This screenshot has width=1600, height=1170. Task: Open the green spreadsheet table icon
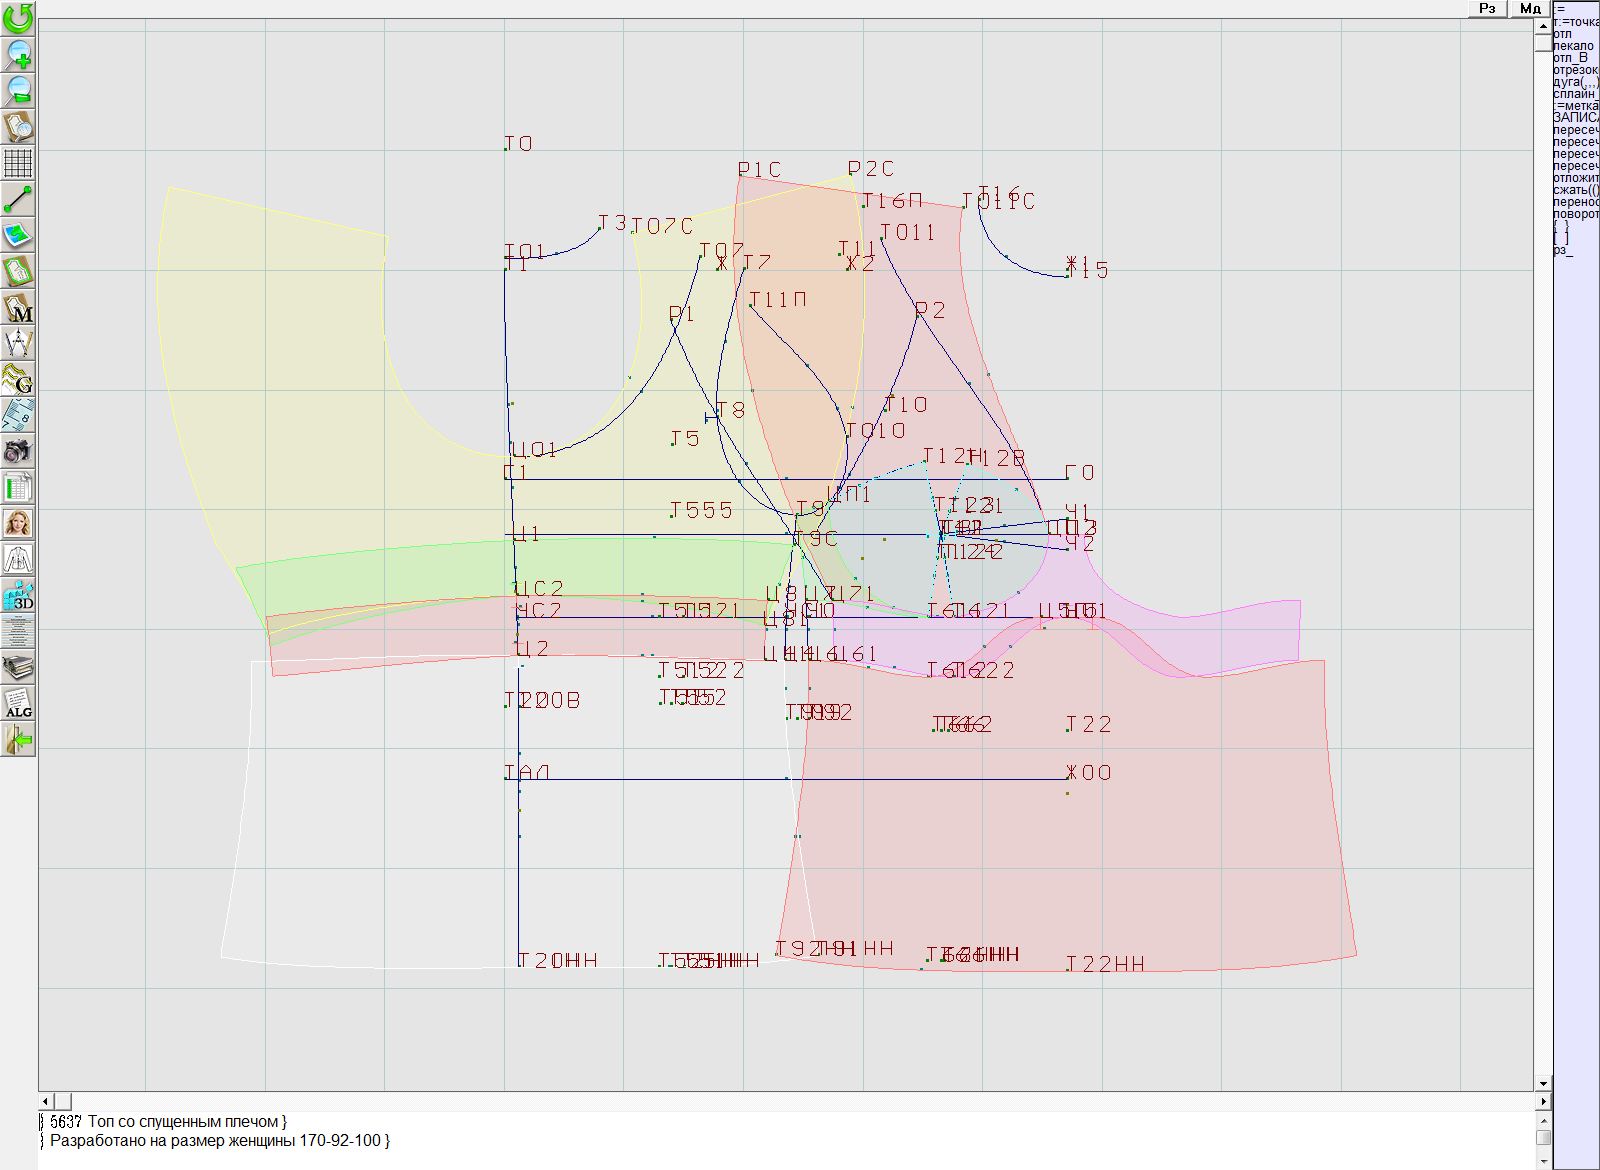[18, 488]
